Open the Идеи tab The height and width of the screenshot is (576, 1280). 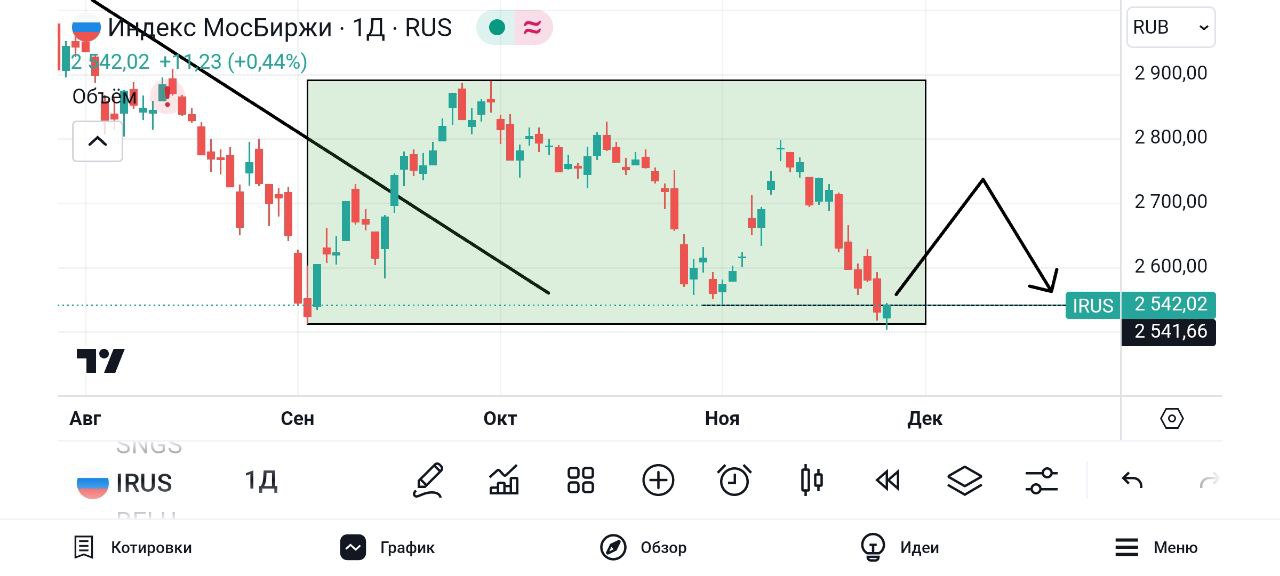[900, 548]
